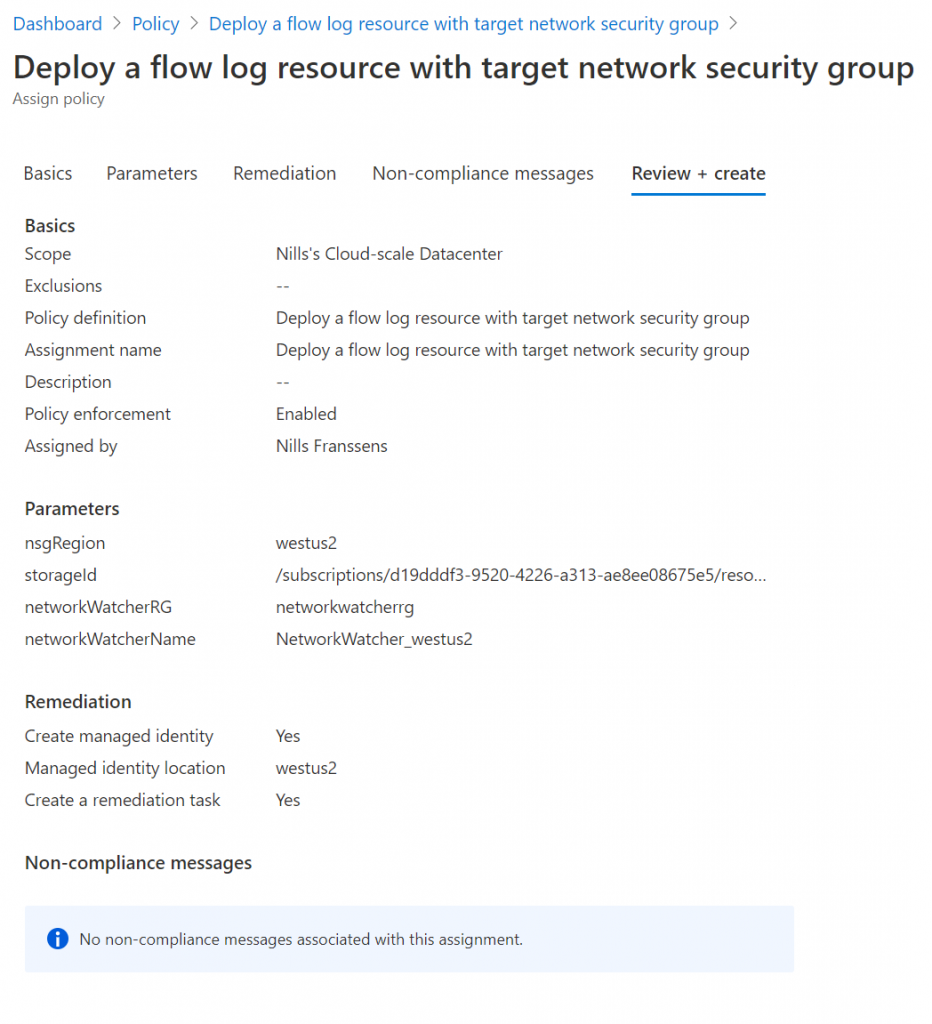Click the NetworkWatcher_westus2 value

click(x=374, y=639)
